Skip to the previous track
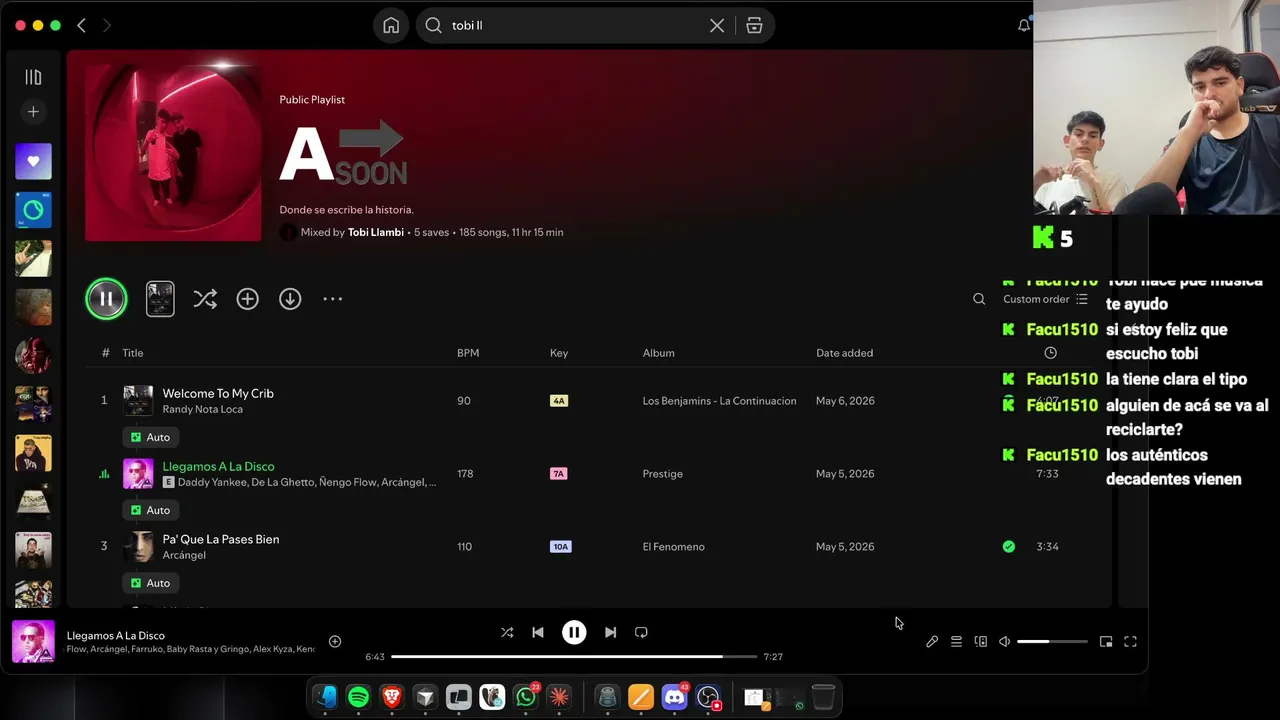 coord(538,632)
